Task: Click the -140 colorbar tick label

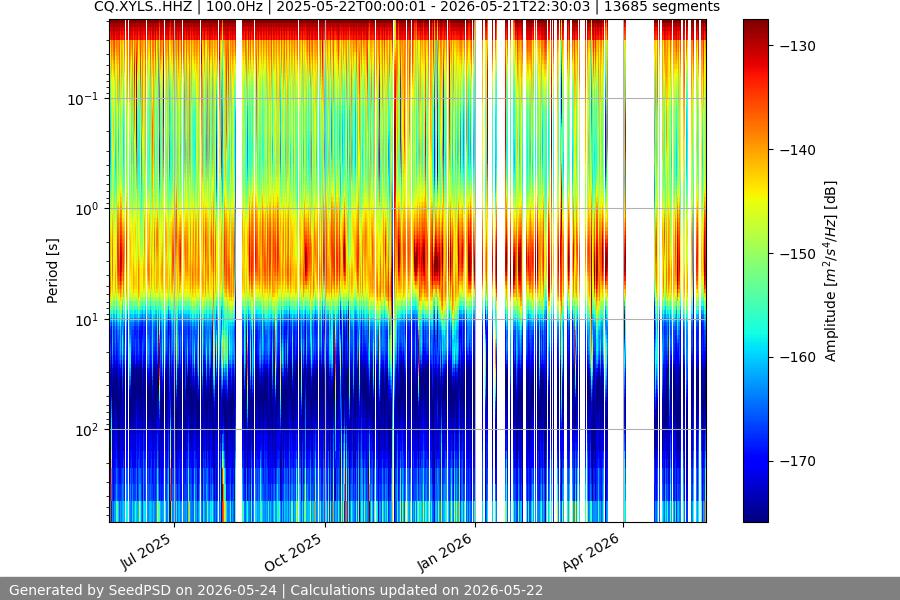Action: [x=798, y=150]
